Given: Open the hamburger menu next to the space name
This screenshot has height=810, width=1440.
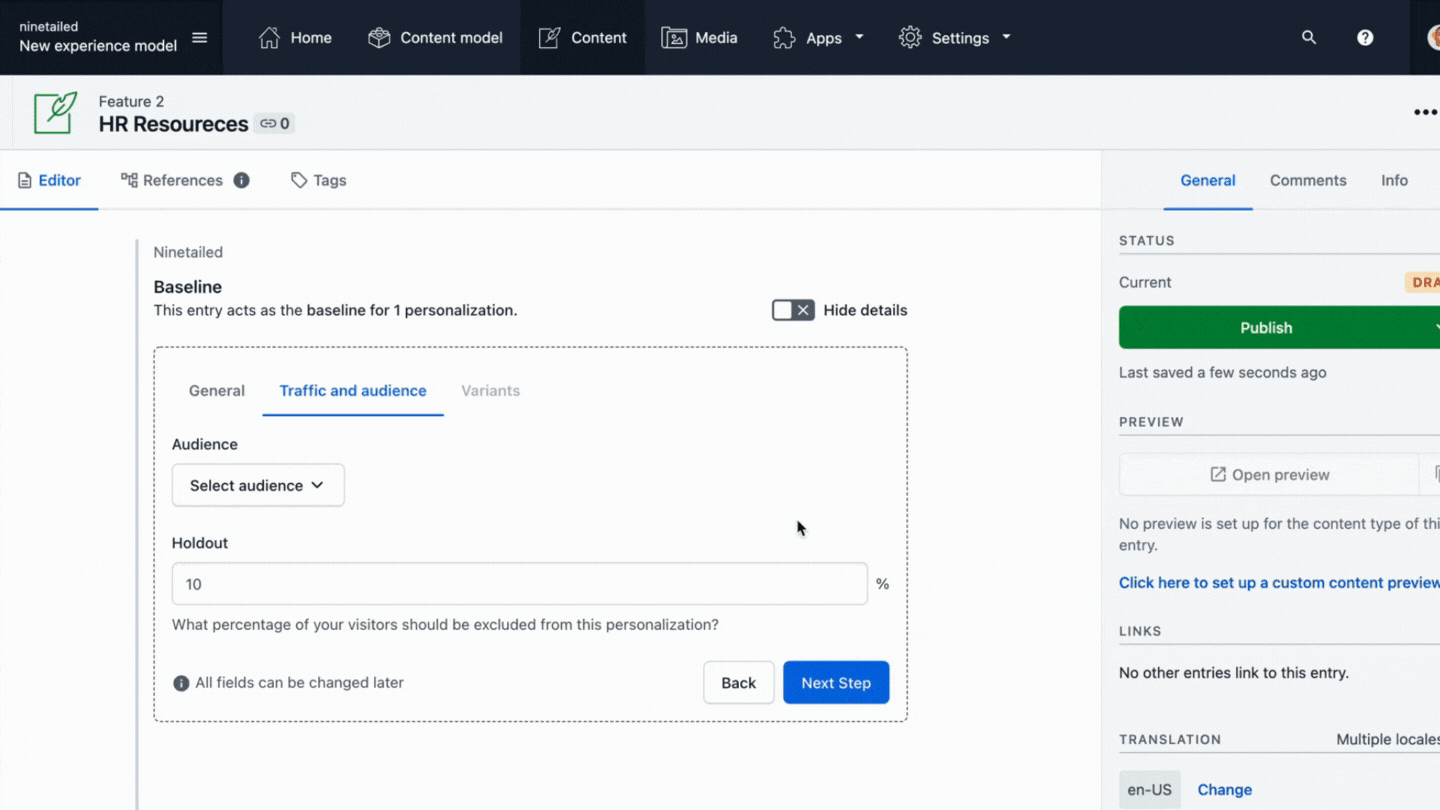Looking at the screenshot, I should tap(200, 38).
